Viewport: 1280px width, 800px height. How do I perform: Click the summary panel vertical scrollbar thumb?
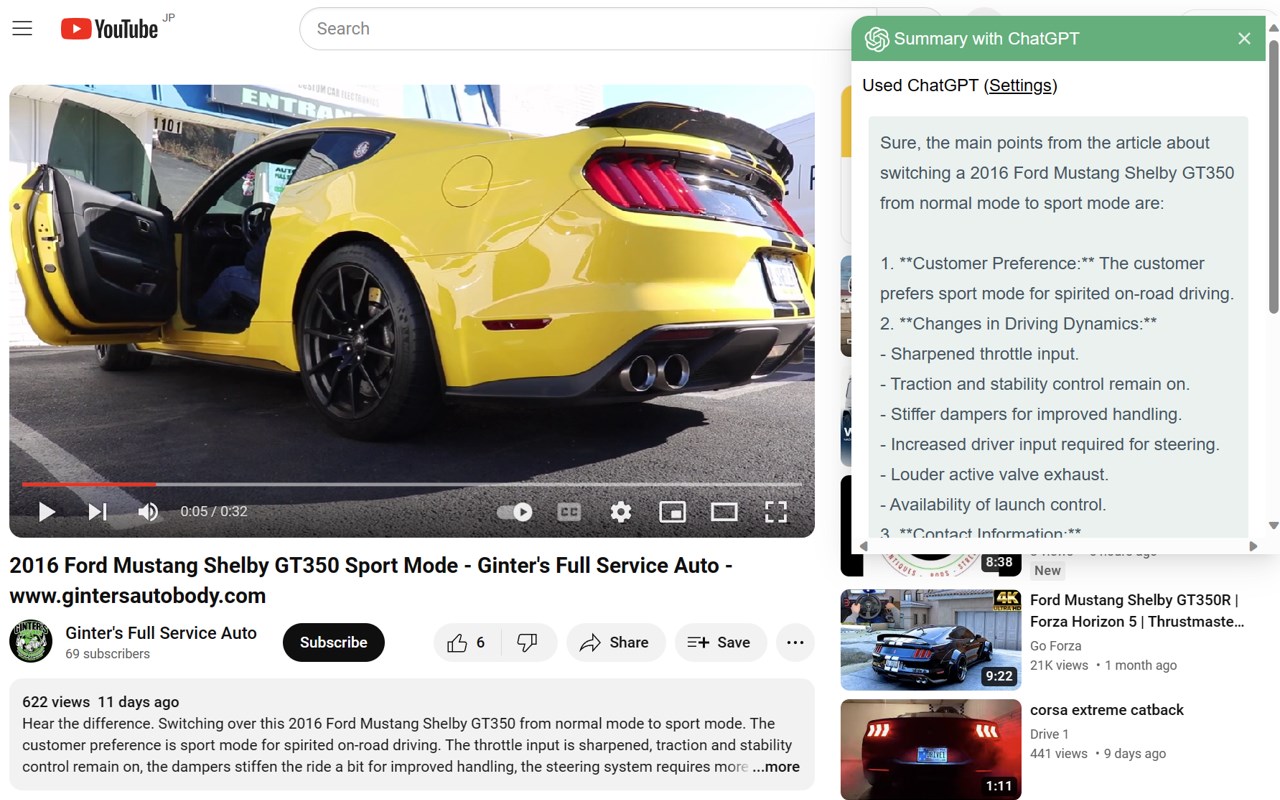click(x=1273, y=175)
